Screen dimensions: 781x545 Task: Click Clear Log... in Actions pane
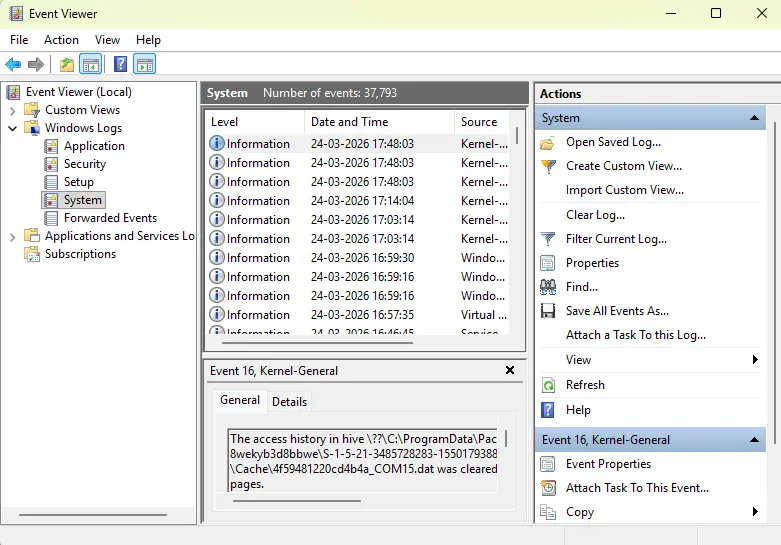[595, 215]
